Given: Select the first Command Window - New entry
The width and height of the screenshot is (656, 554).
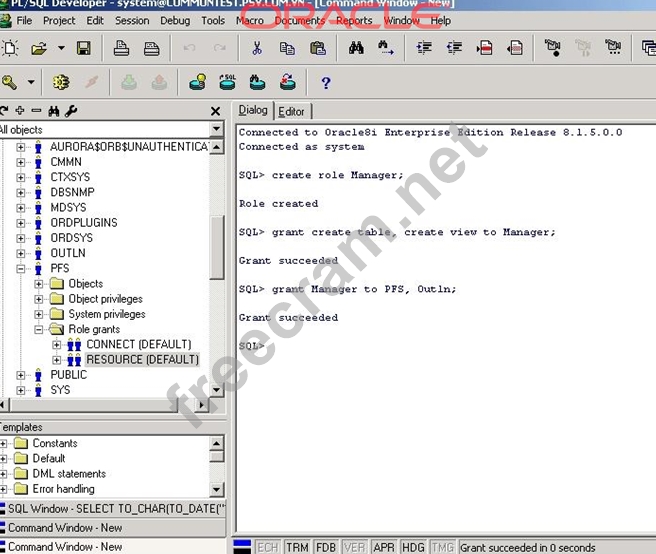Looking at the screenshot, I should point(113,528).
